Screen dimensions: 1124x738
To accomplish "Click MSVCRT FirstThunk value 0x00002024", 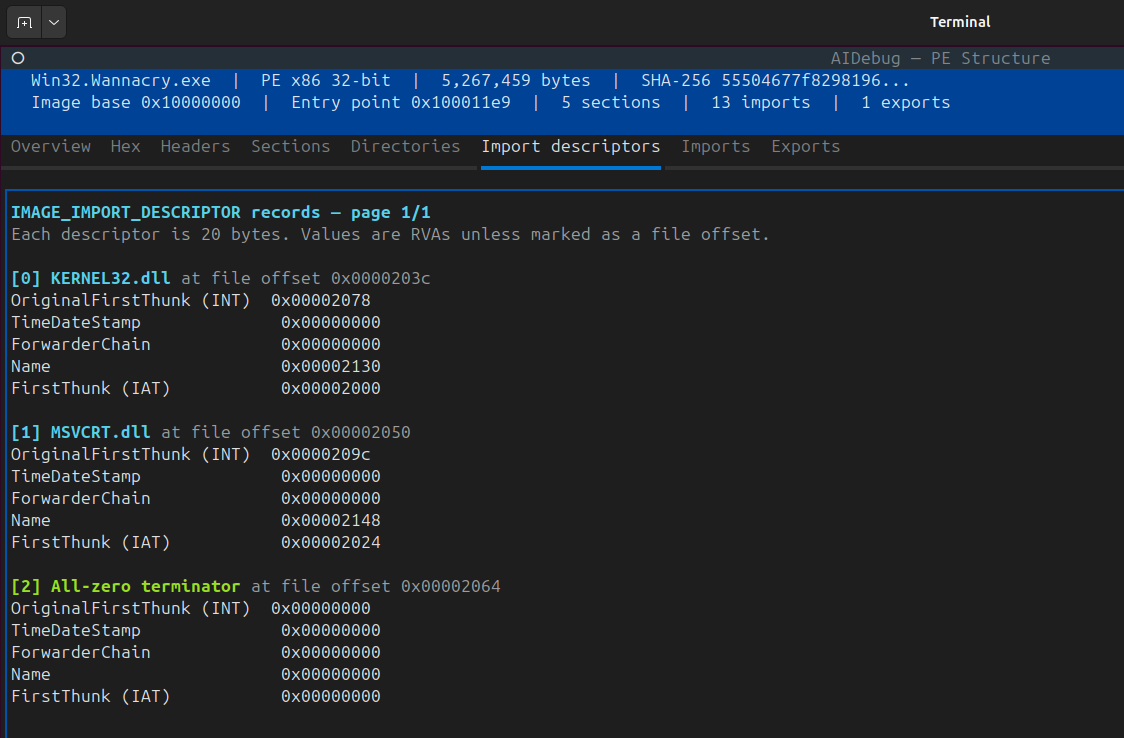I will (330, 542).
